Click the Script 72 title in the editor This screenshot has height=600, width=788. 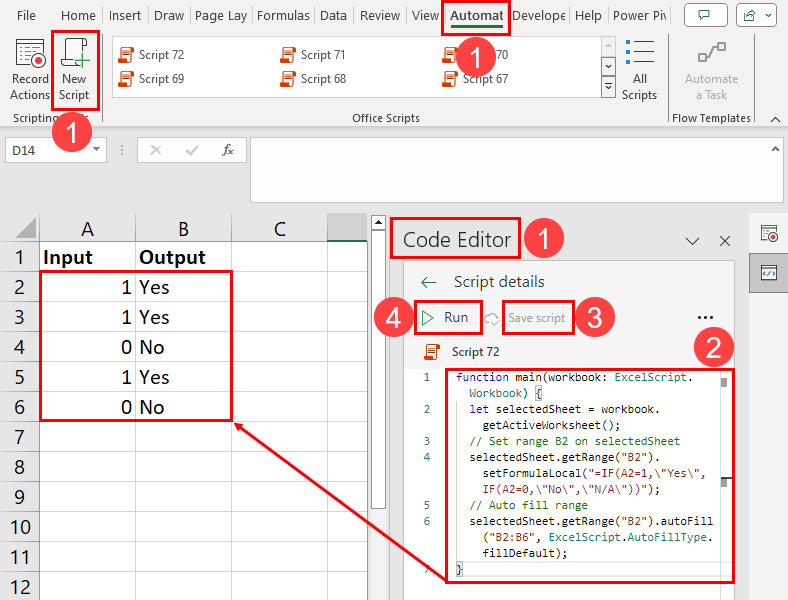475,352
